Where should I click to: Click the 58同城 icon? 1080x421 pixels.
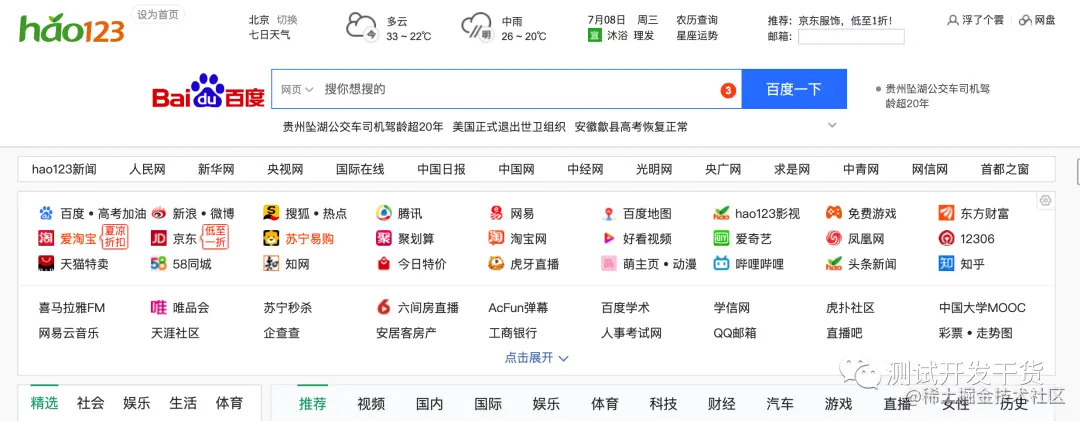158,263
